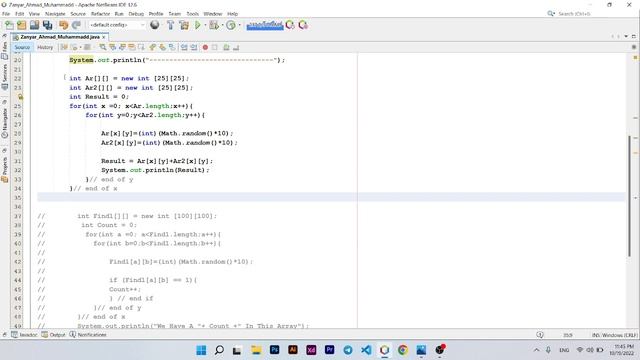640x360 pixels.
Task: Open the Navigator side panel tab
Action: point(4,124)
